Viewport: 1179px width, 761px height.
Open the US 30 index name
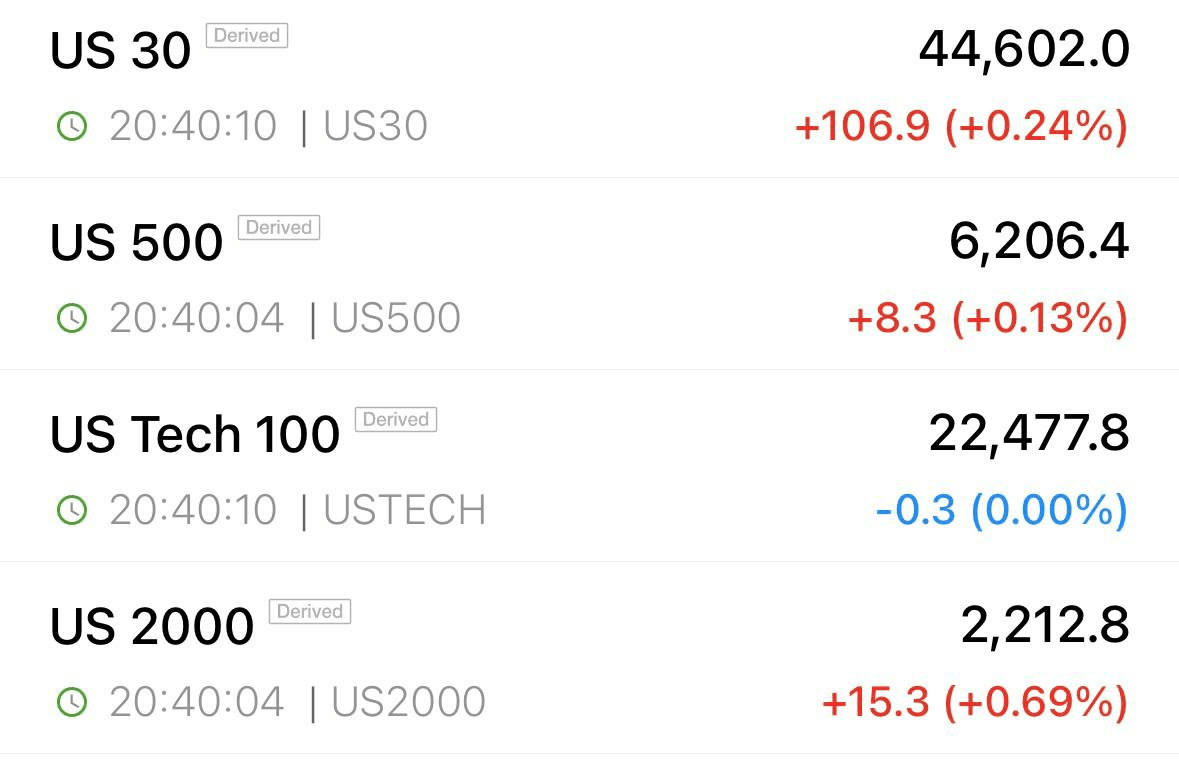120,50
